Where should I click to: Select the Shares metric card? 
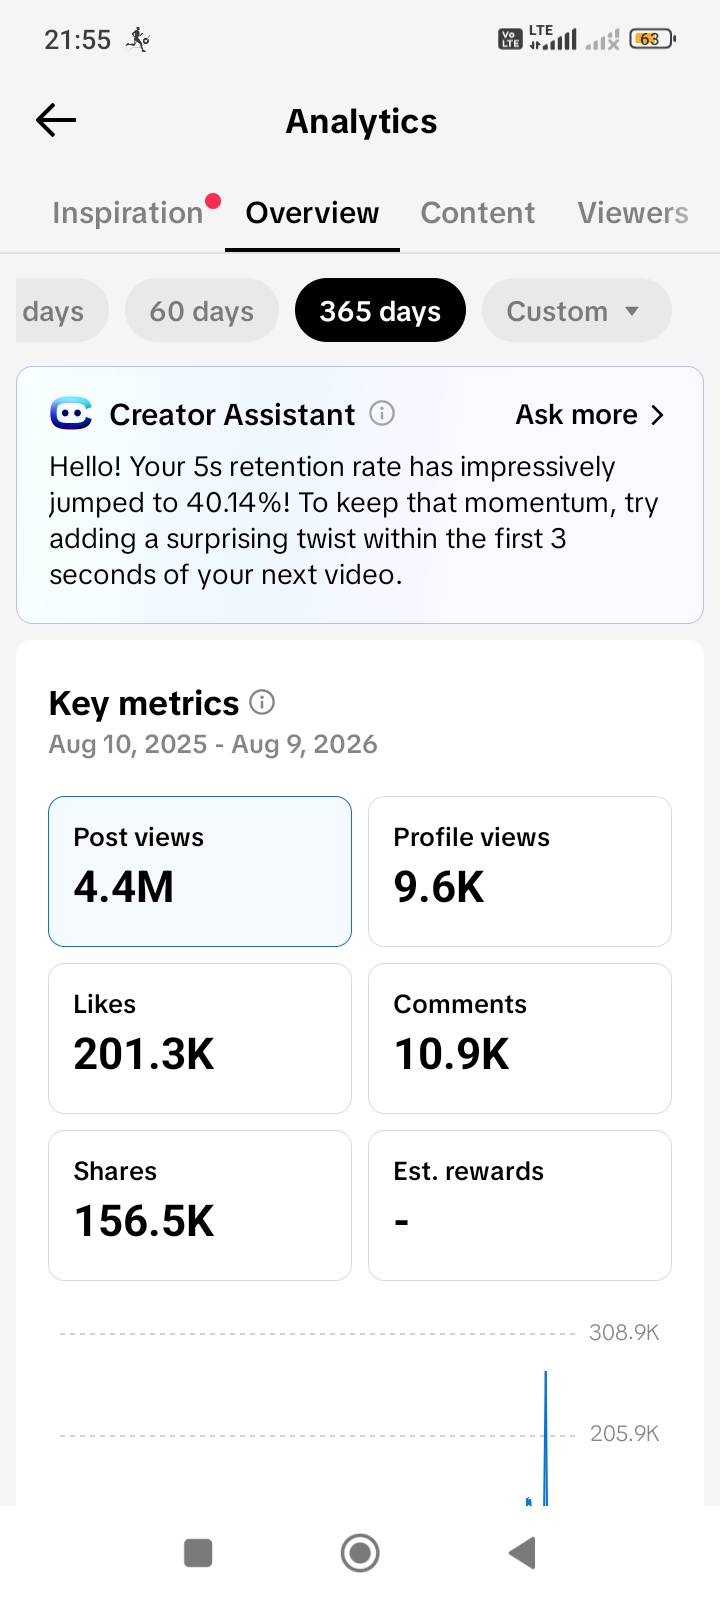coord(200,1205)
